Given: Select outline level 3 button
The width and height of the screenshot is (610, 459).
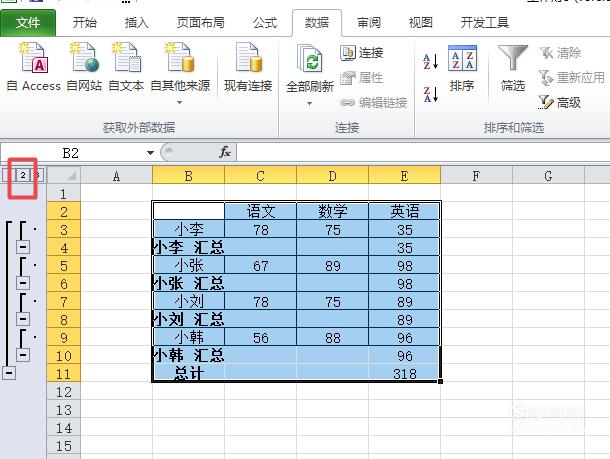Looking at the screenshot, I should 37,175.
